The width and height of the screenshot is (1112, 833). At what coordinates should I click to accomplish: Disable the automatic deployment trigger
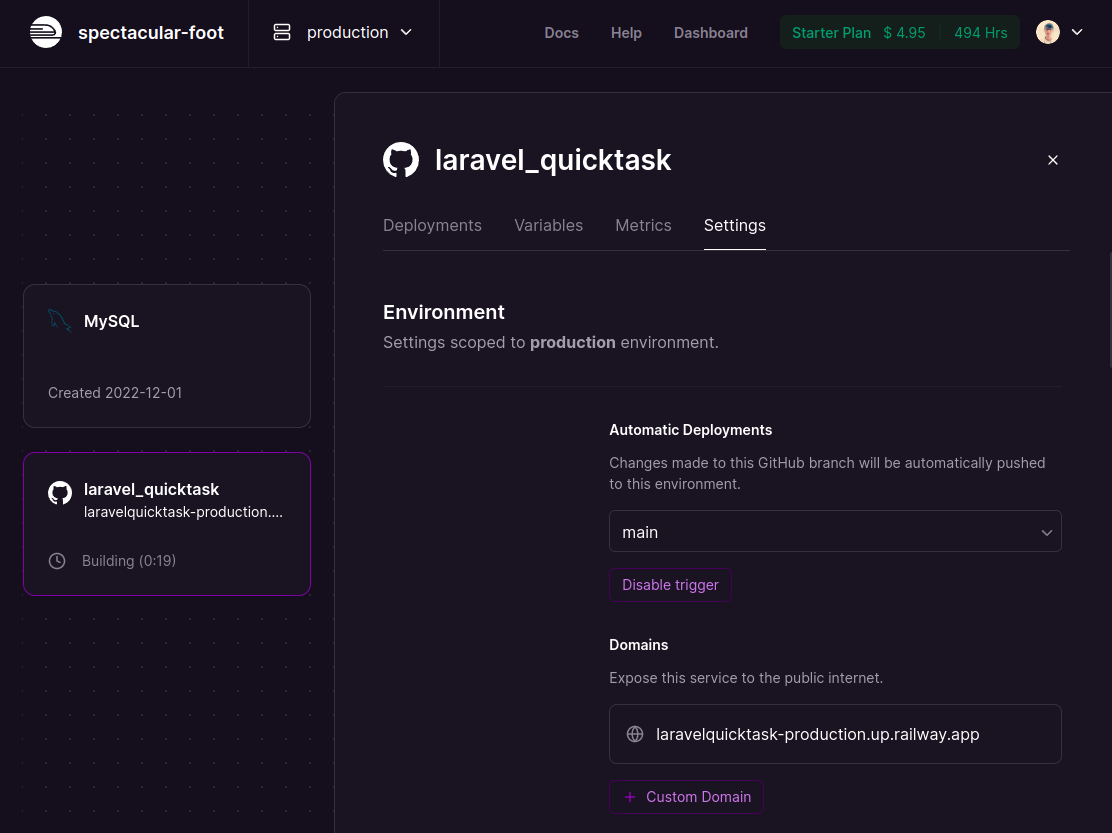tap(670, 584)
